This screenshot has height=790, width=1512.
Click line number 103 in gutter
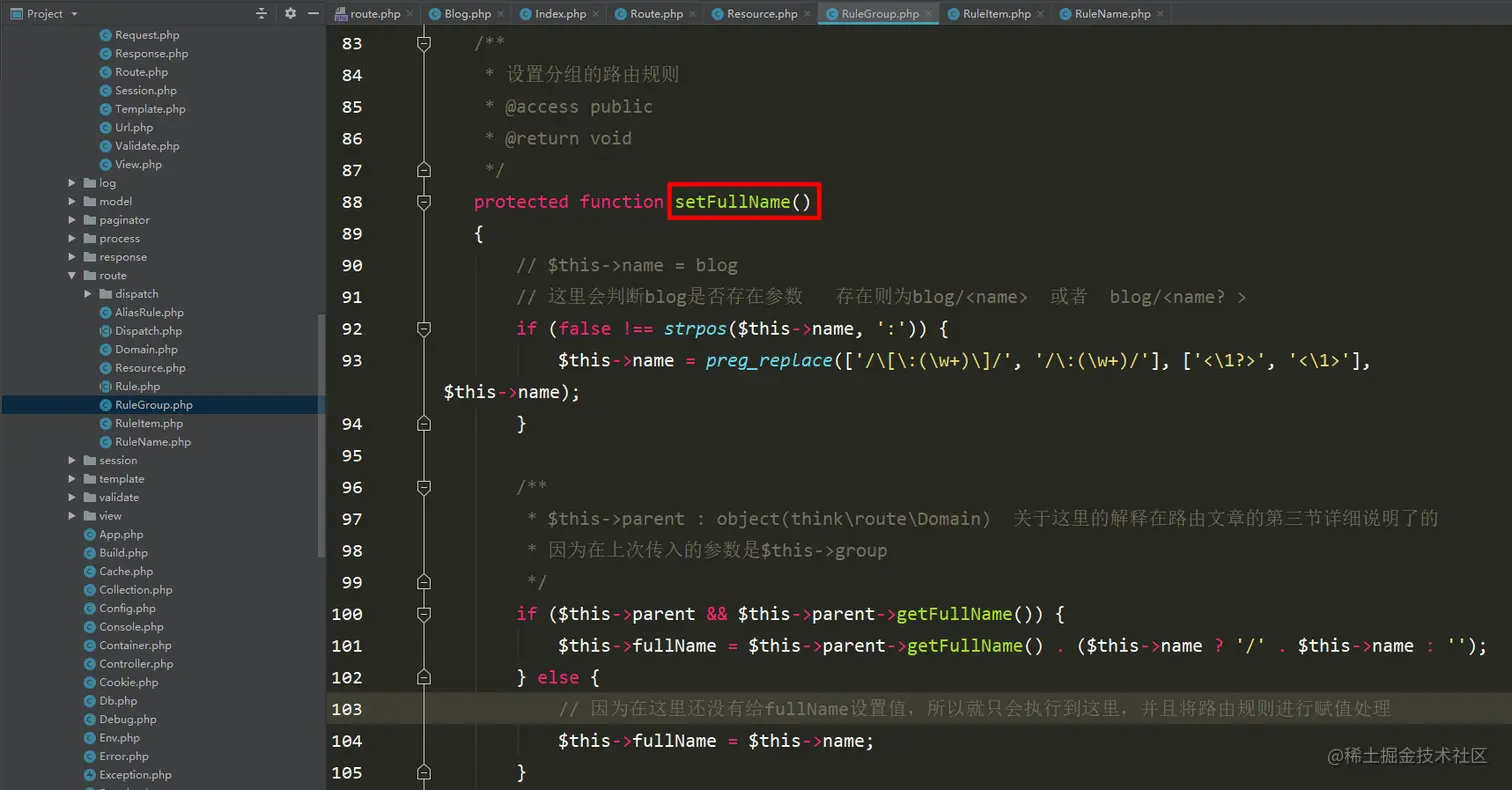point(347,709)
